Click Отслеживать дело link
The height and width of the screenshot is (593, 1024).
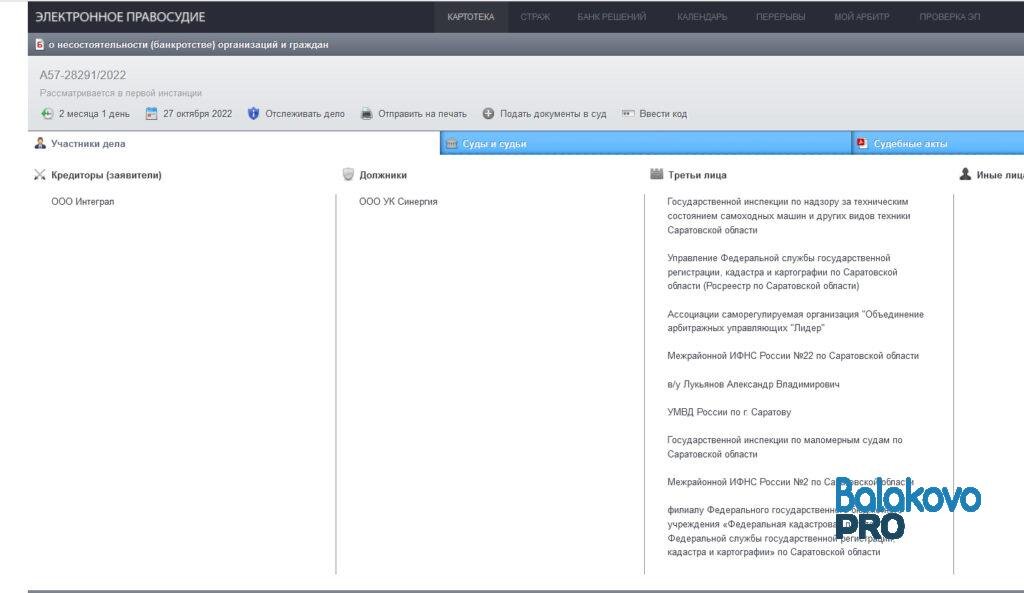(x=304, y=114)
